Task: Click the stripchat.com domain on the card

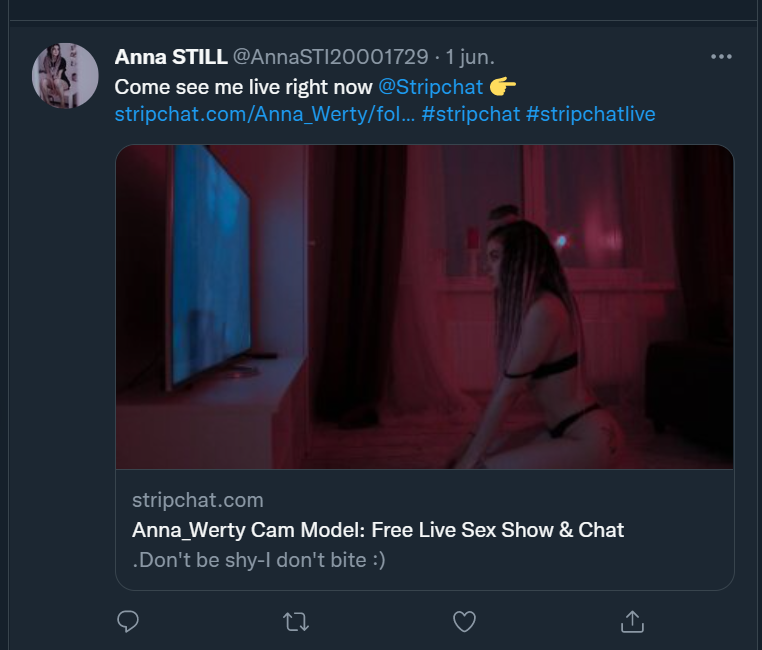Action: pyautogui.click(x=197, y=500)
